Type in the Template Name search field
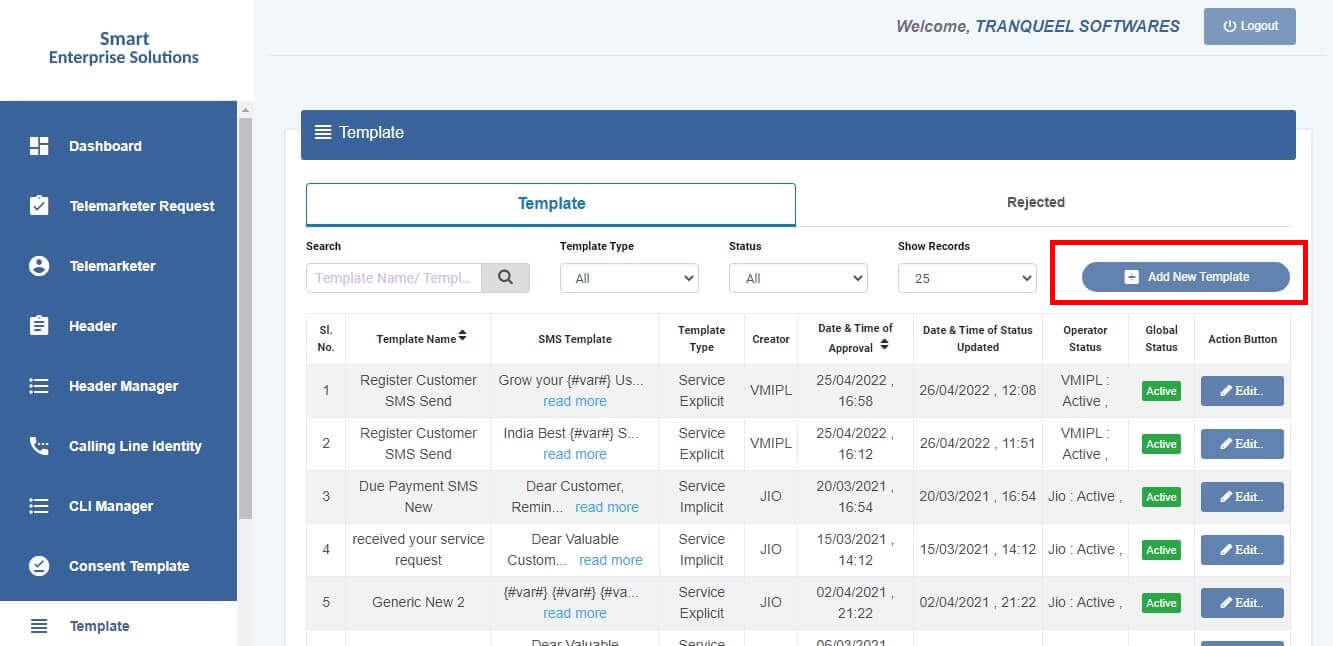Image resolution: width=1333 pixels, height=646 pixels. click(394, 278)
